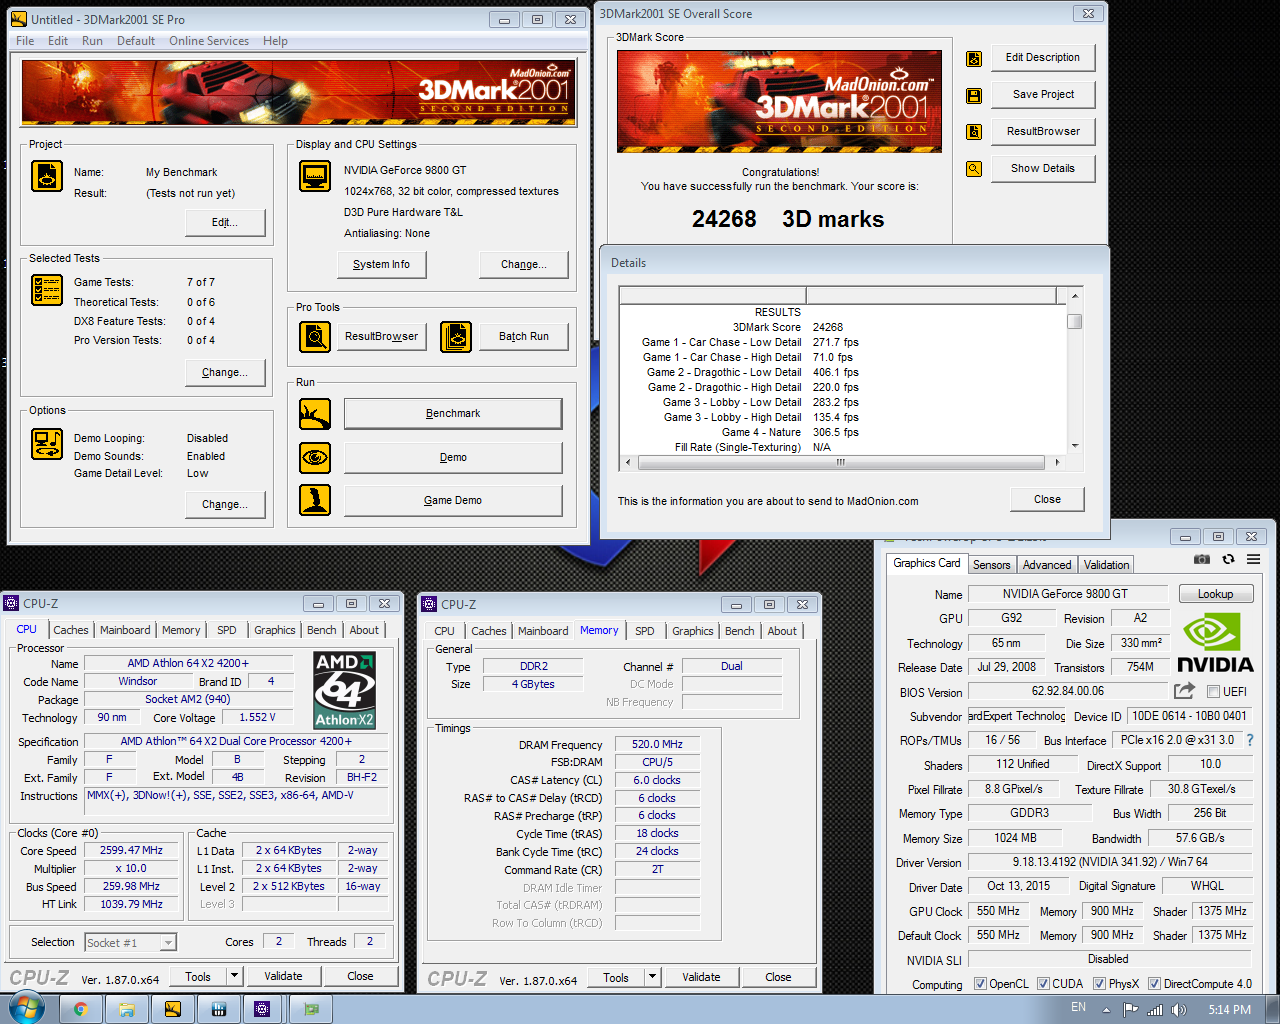1280x1024 pixels.
Task: Expand Tools dropdown arrow in left CPU-Z window
Action: (234, 976)
